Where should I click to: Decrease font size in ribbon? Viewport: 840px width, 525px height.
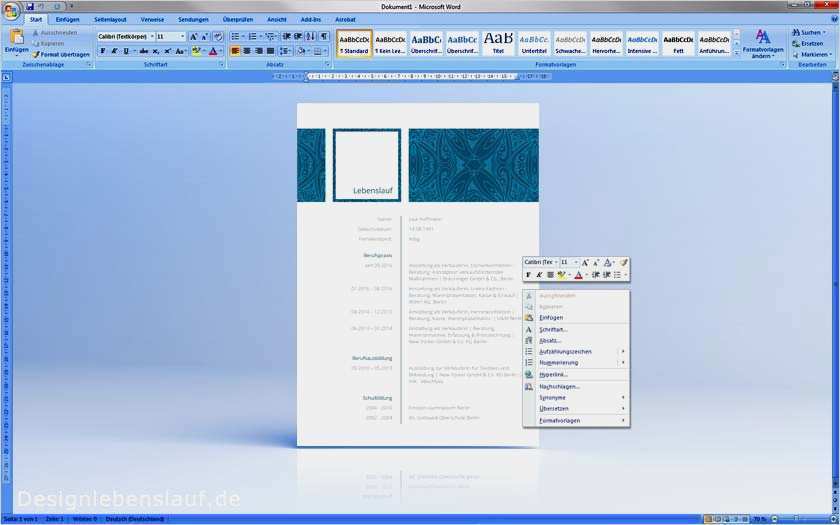[204, 36]
